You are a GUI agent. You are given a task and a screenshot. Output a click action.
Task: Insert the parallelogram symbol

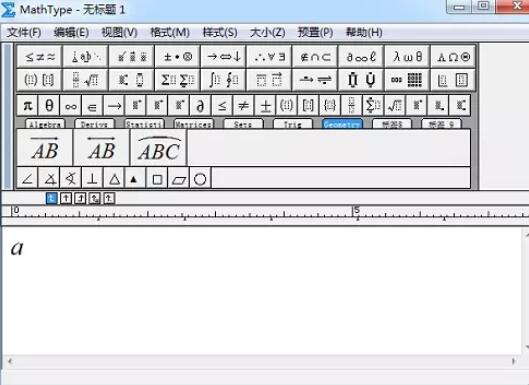click(178, 178)
